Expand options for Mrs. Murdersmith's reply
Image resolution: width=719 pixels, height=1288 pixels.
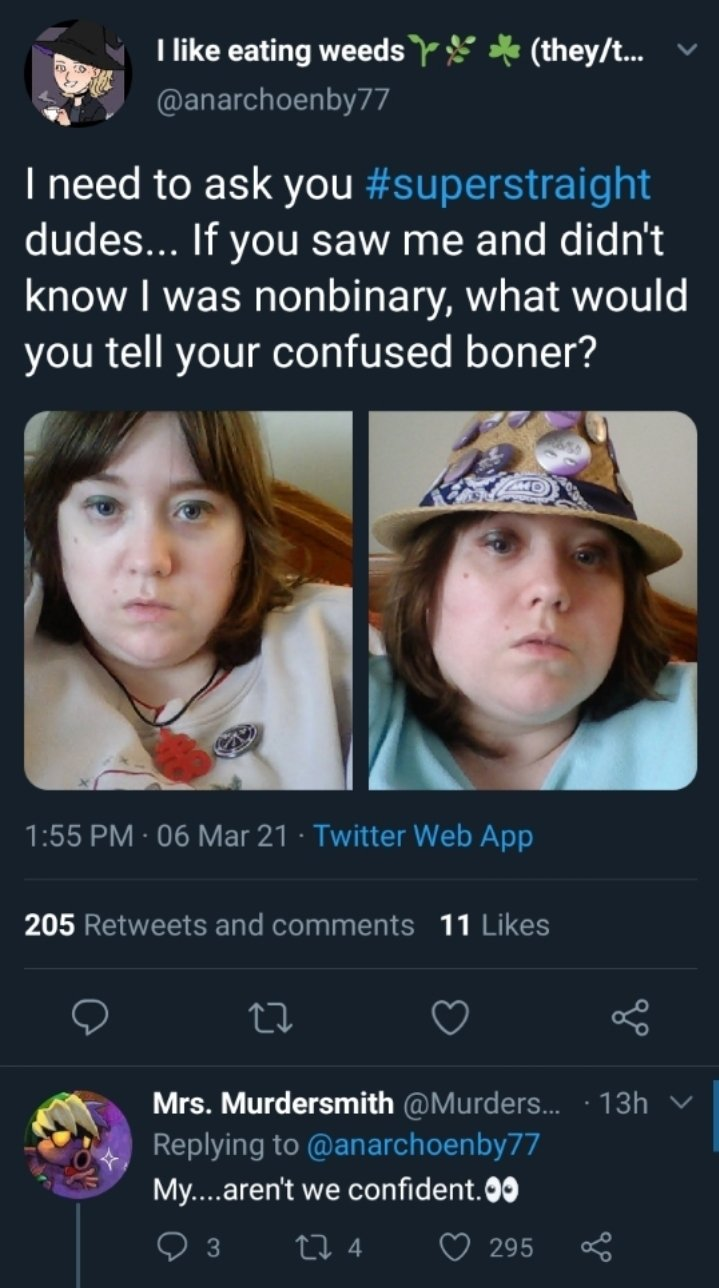point(683,1103)
